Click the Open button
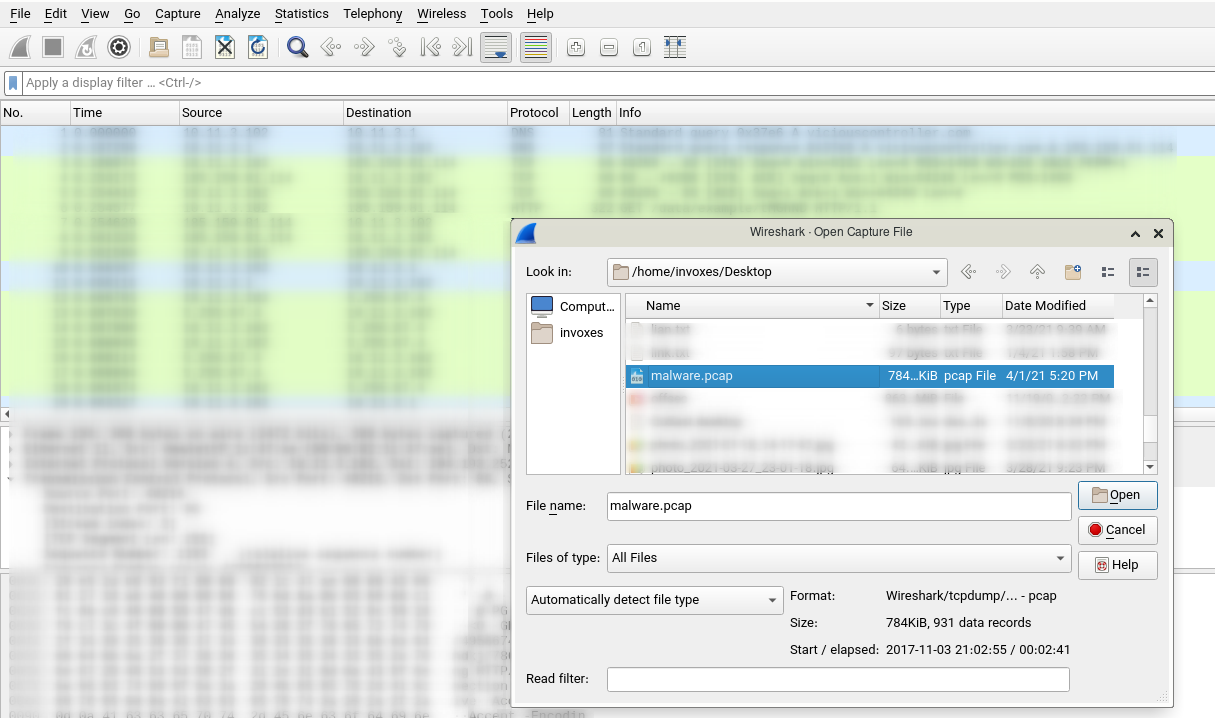This screenshot has width=1215, height=718. pyautogui.click(x=1117, y=495)
